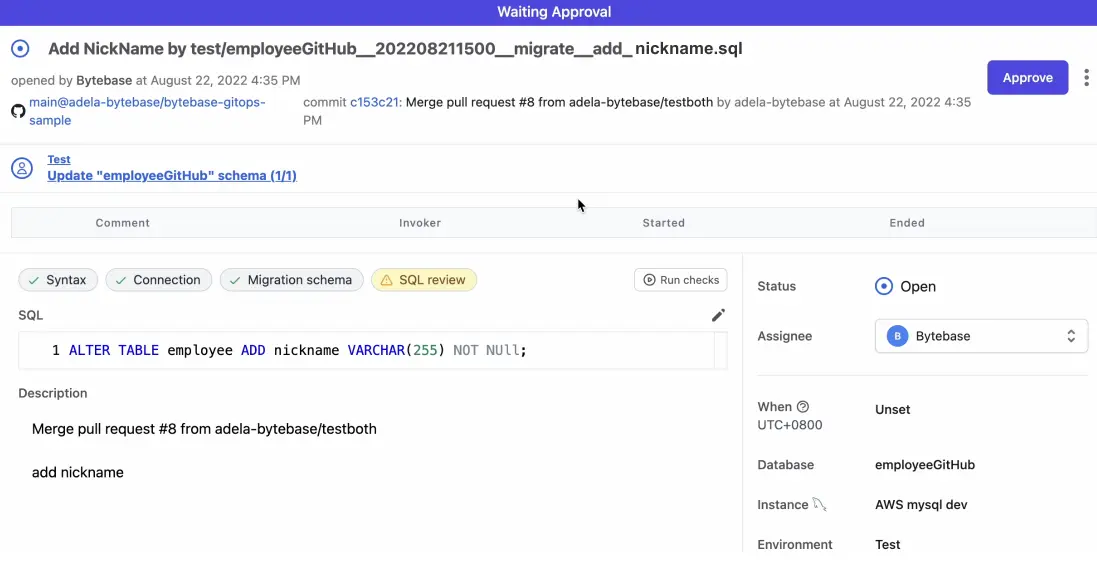1097x568 pixels.
Task: Click the Ended column header
Action: pyautogui.click(x=907, y=223)
